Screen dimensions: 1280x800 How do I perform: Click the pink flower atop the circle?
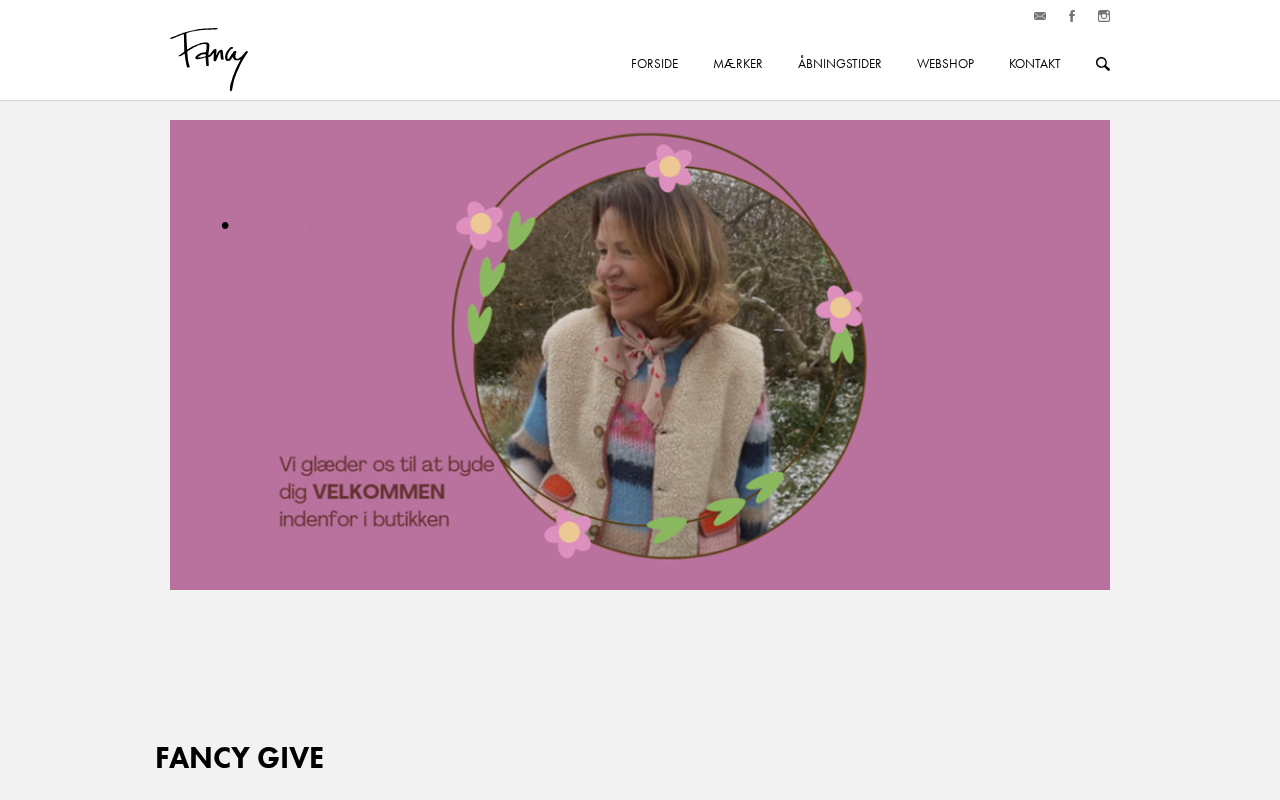[669, 166]
